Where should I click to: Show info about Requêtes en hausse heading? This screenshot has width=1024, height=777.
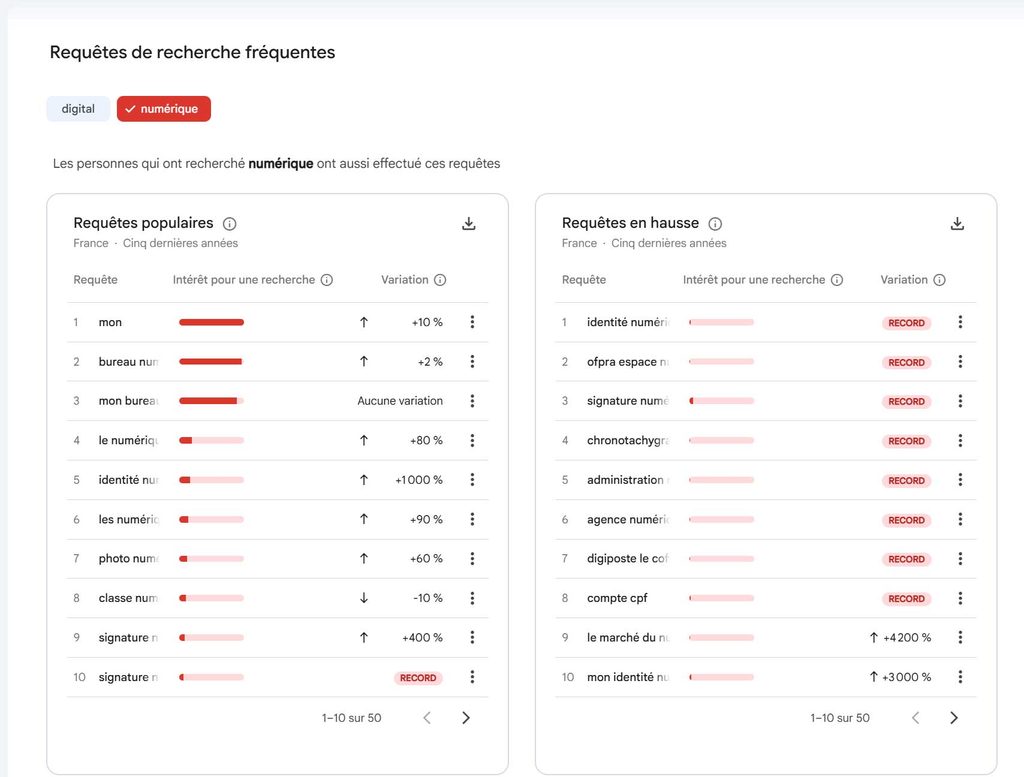pyautogui.click(x=715, y=224)
